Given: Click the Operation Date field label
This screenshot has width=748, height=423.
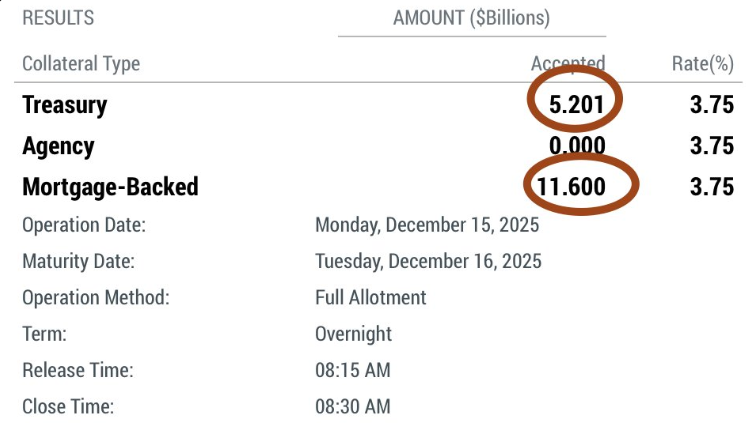Looking at the screenshot, I should pos(84,225).
